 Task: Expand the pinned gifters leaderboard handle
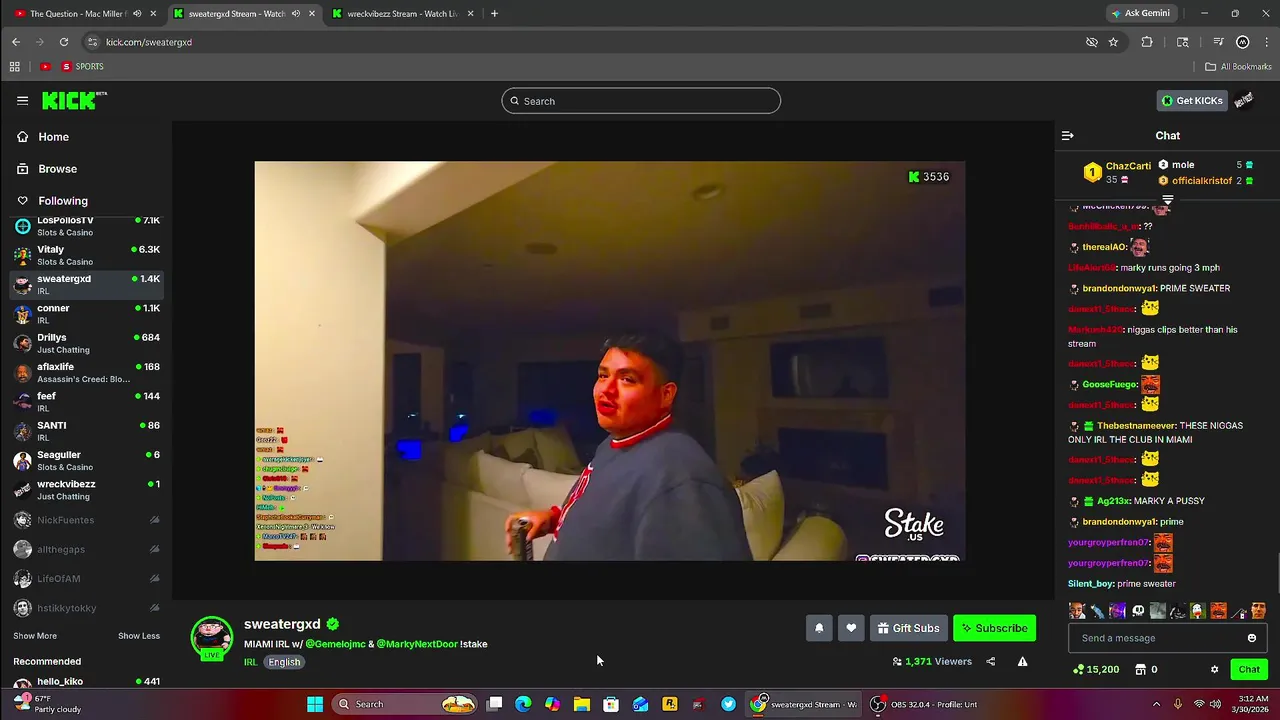pyautogui.click(x=1167, y=200)
